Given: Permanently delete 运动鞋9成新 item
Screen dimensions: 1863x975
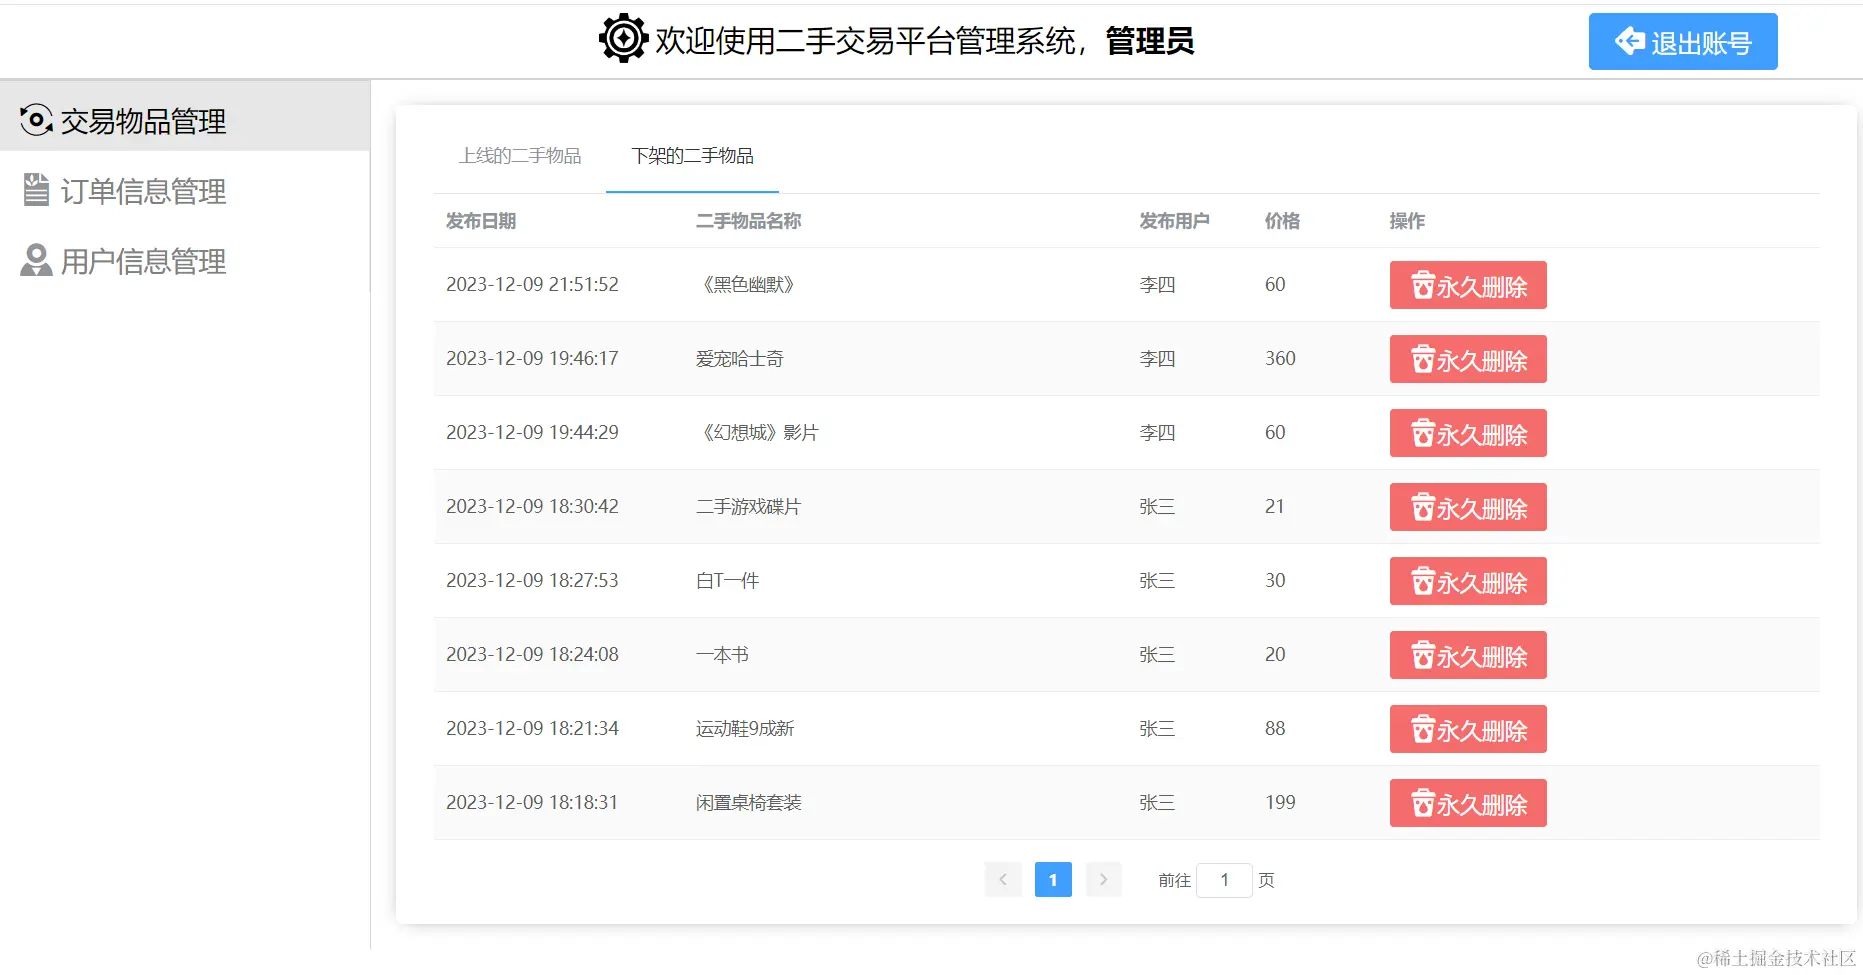Looking at the screenshot, I should [1468, 729].
